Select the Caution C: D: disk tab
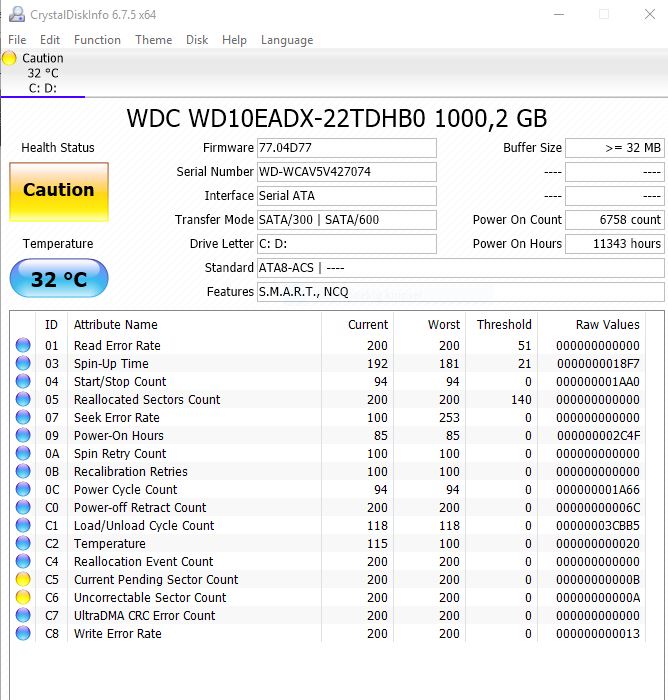 (x=43, y=73)
